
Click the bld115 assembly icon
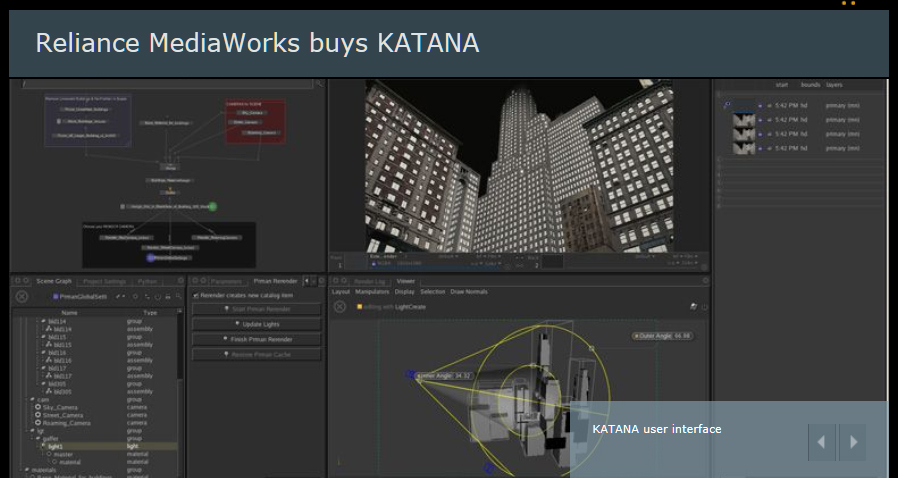click(x=49, y=345)
